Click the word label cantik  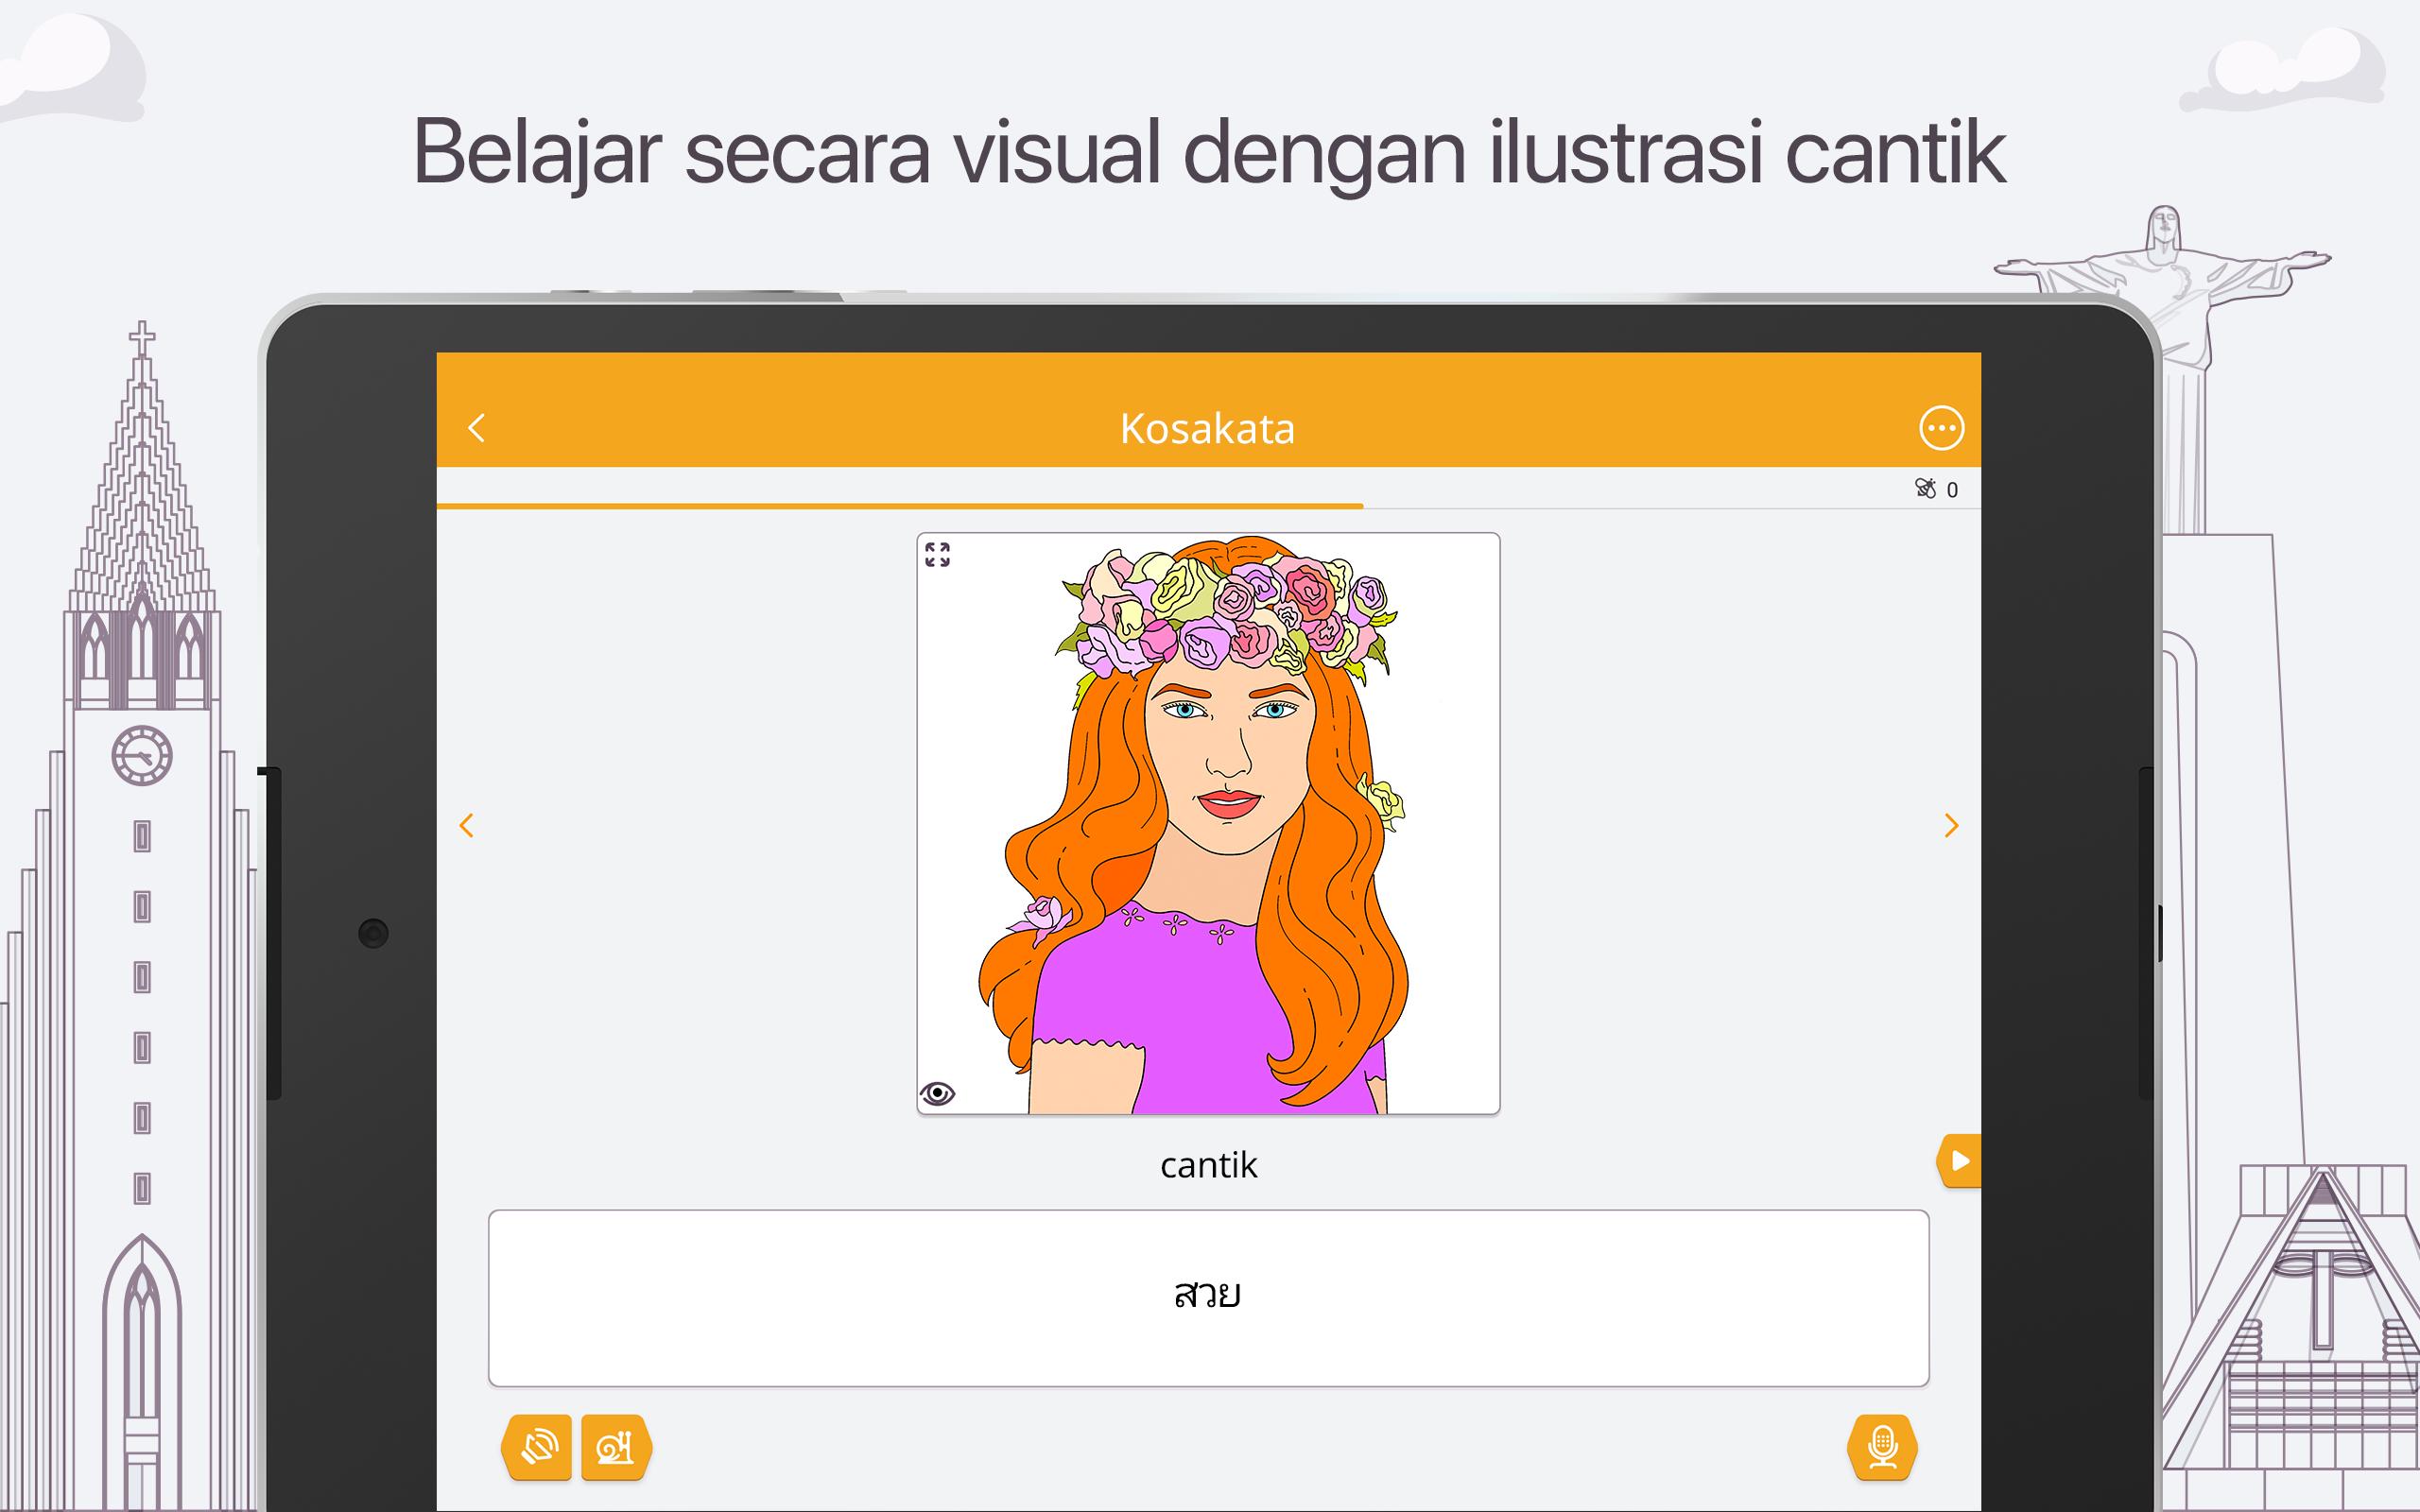coord(1208,1165)
